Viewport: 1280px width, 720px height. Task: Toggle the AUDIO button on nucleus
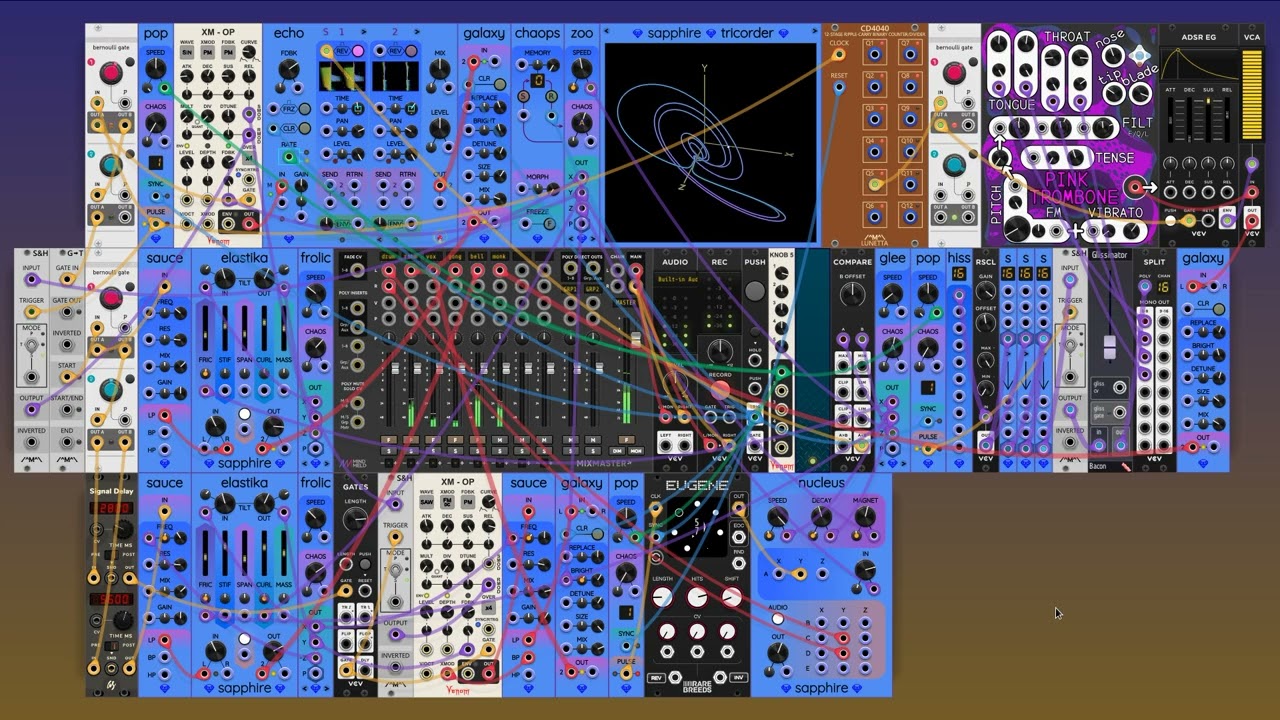[778, 619]
